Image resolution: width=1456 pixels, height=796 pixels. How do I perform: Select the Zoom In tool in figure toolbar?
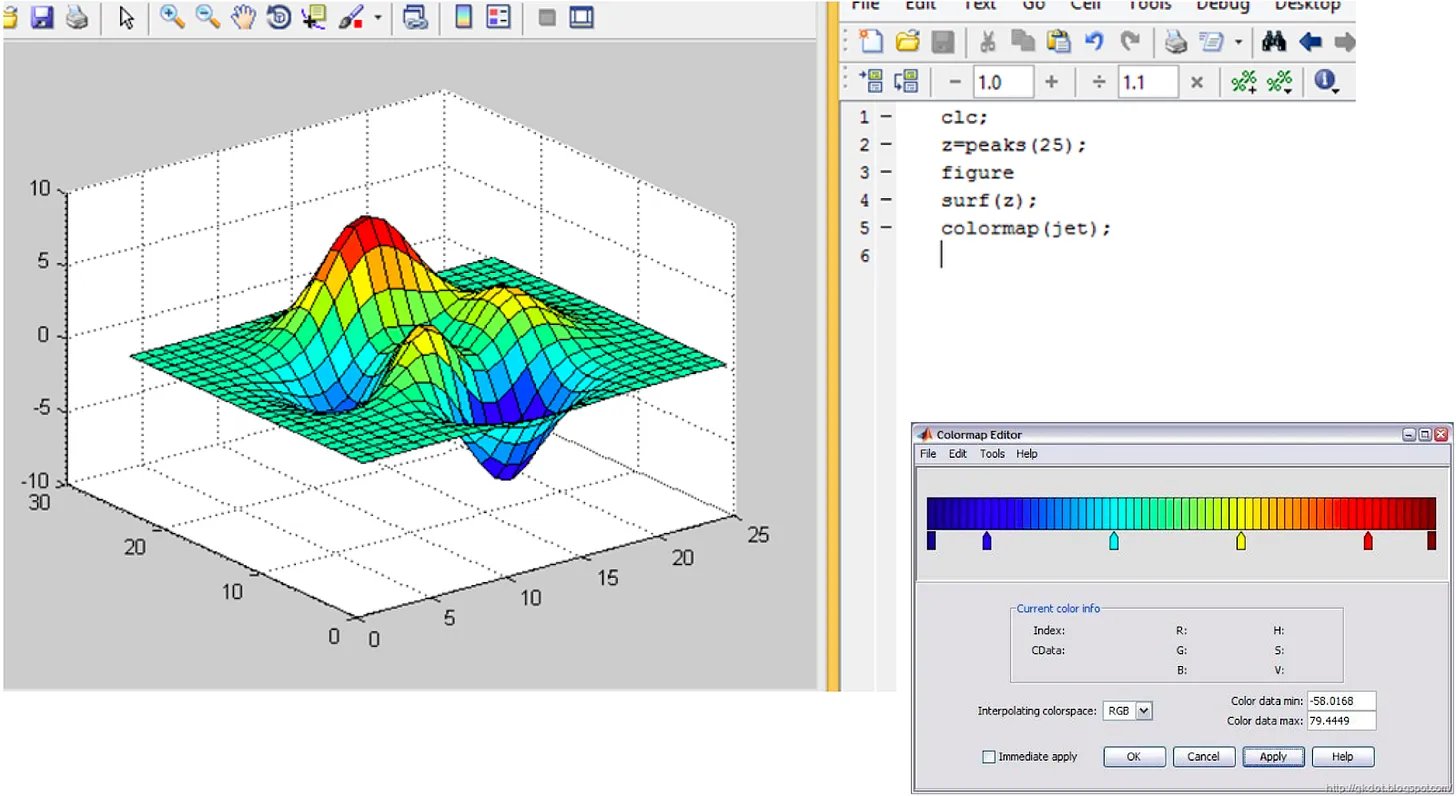(172, 17)
